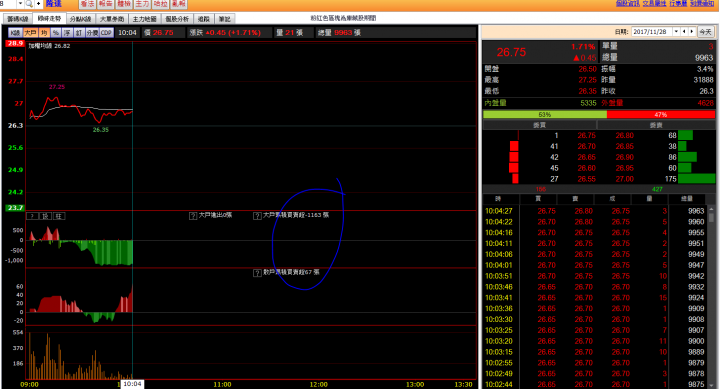
Task: Open the 筆記 tab
Action: pyautogui.click(x=225, y=19)
